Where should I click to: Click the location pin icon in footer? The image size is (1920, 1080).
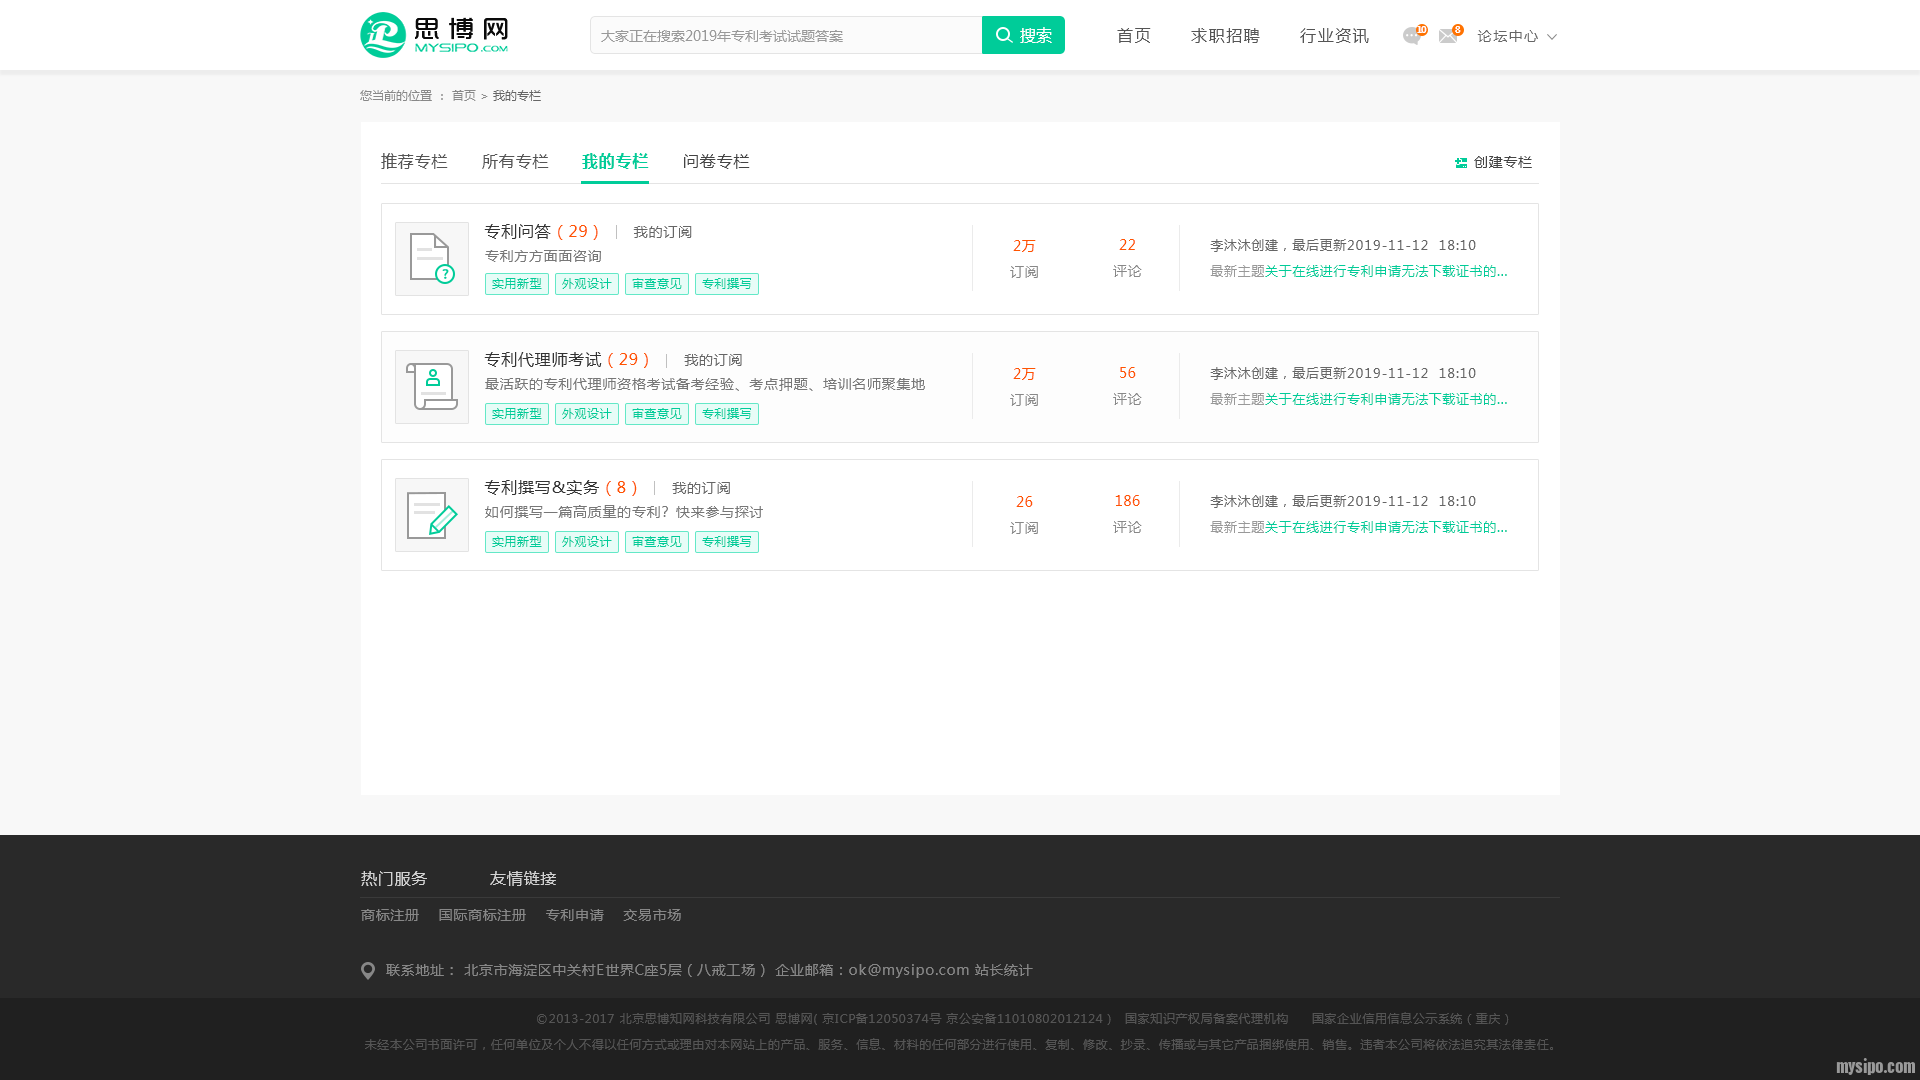point(368,971)
